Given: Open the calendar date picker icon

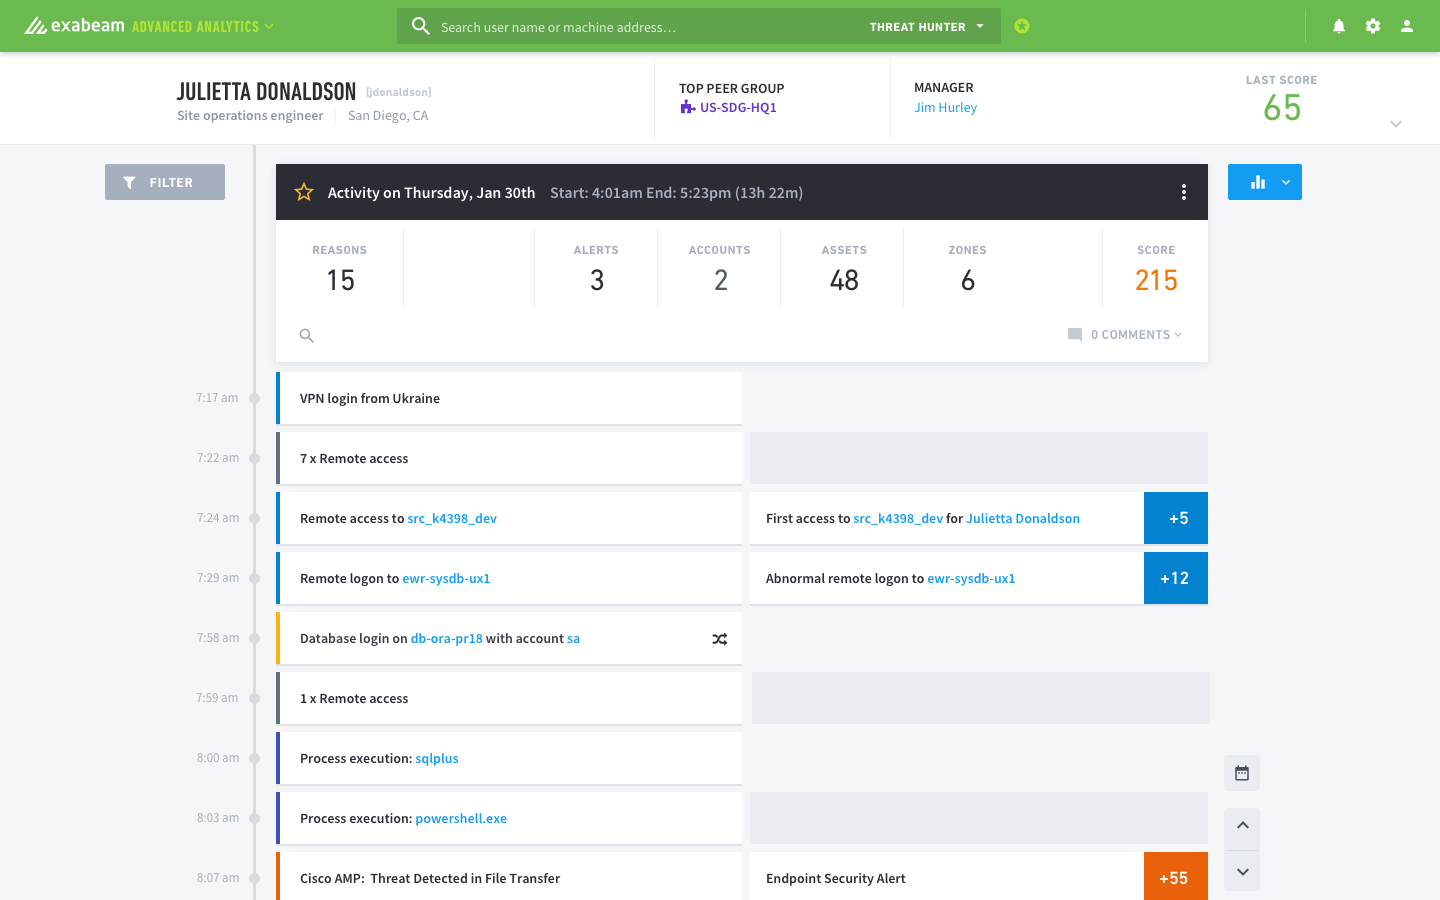Looking at the screenshot, I should point(1241,773).
